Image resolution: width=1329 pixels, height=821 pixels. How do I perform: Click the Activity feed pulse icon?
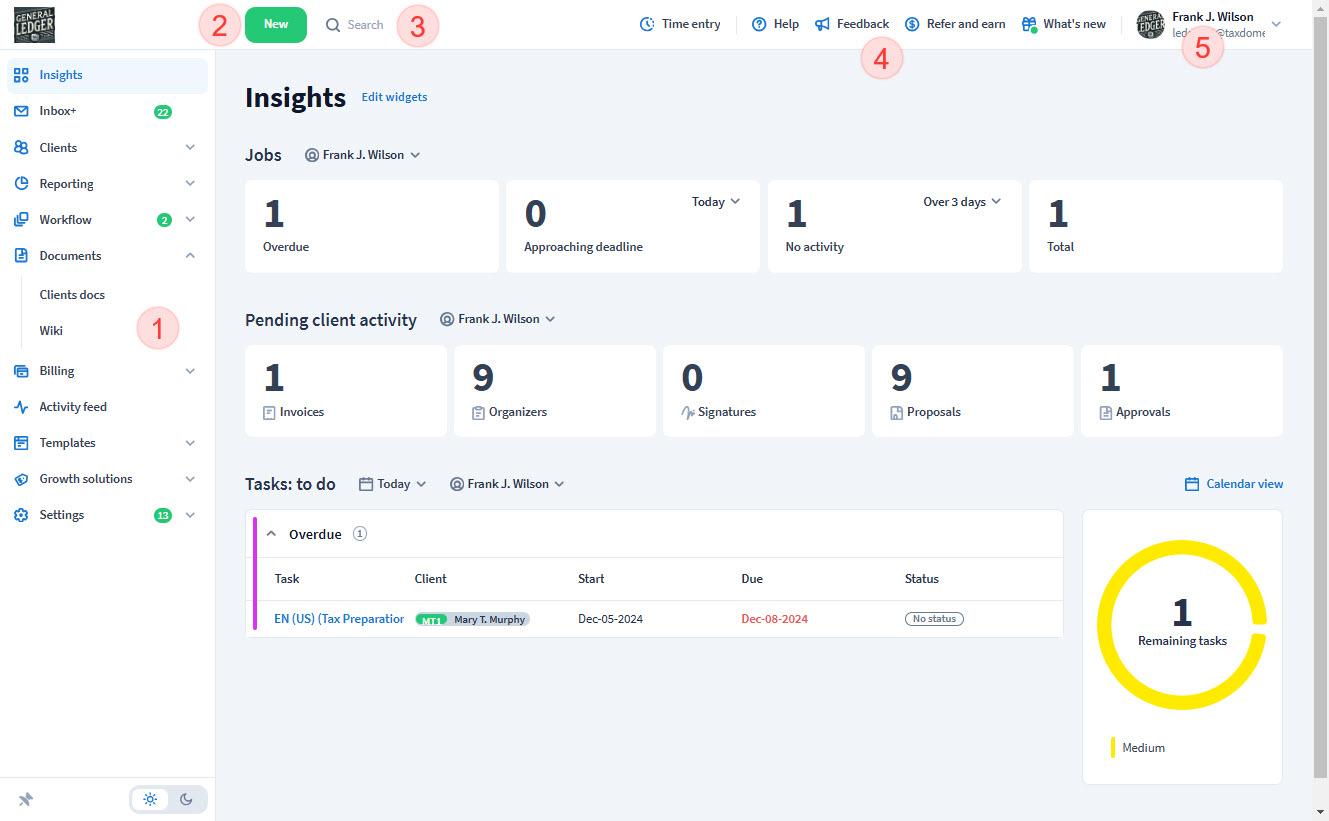(x=21, y=407)
